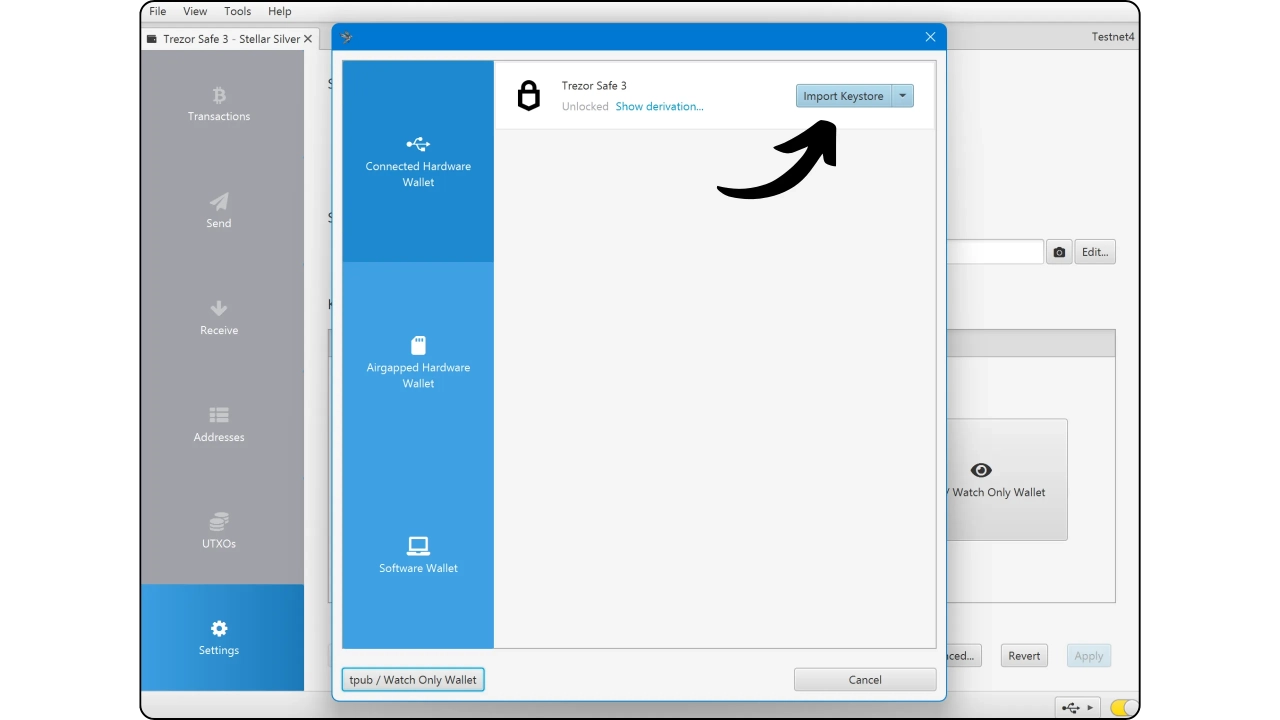The height and width of the screenshot is (720, 1280).
Task: Open the File menu
Action: click(158, 11)
